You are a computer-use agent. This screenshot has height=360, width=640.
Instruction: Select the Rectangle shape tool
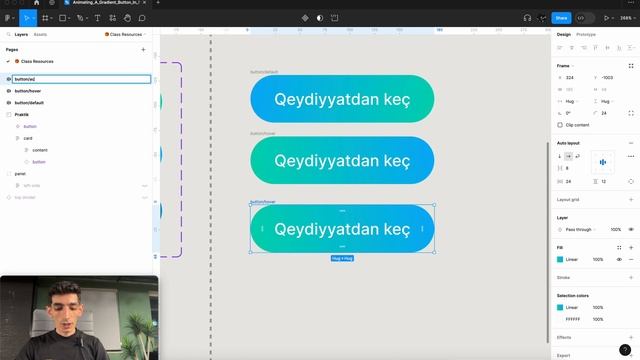click(62, 18)
